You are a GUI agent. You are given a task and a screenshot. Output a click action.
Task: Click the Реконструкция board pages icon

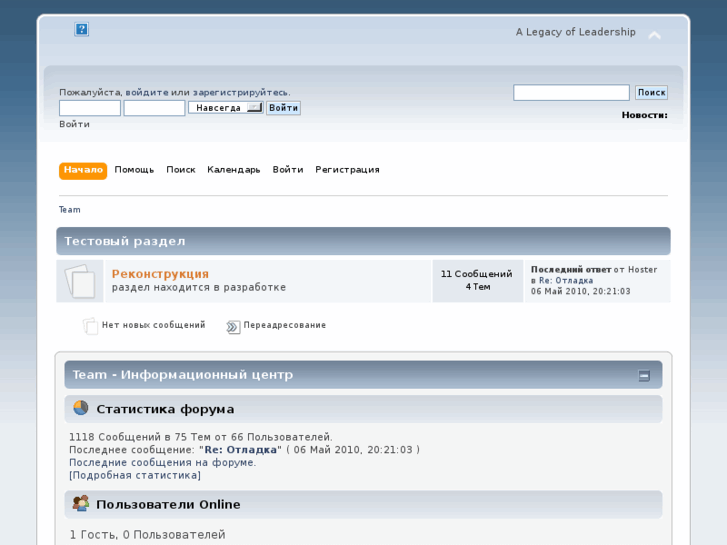(80, 281)
